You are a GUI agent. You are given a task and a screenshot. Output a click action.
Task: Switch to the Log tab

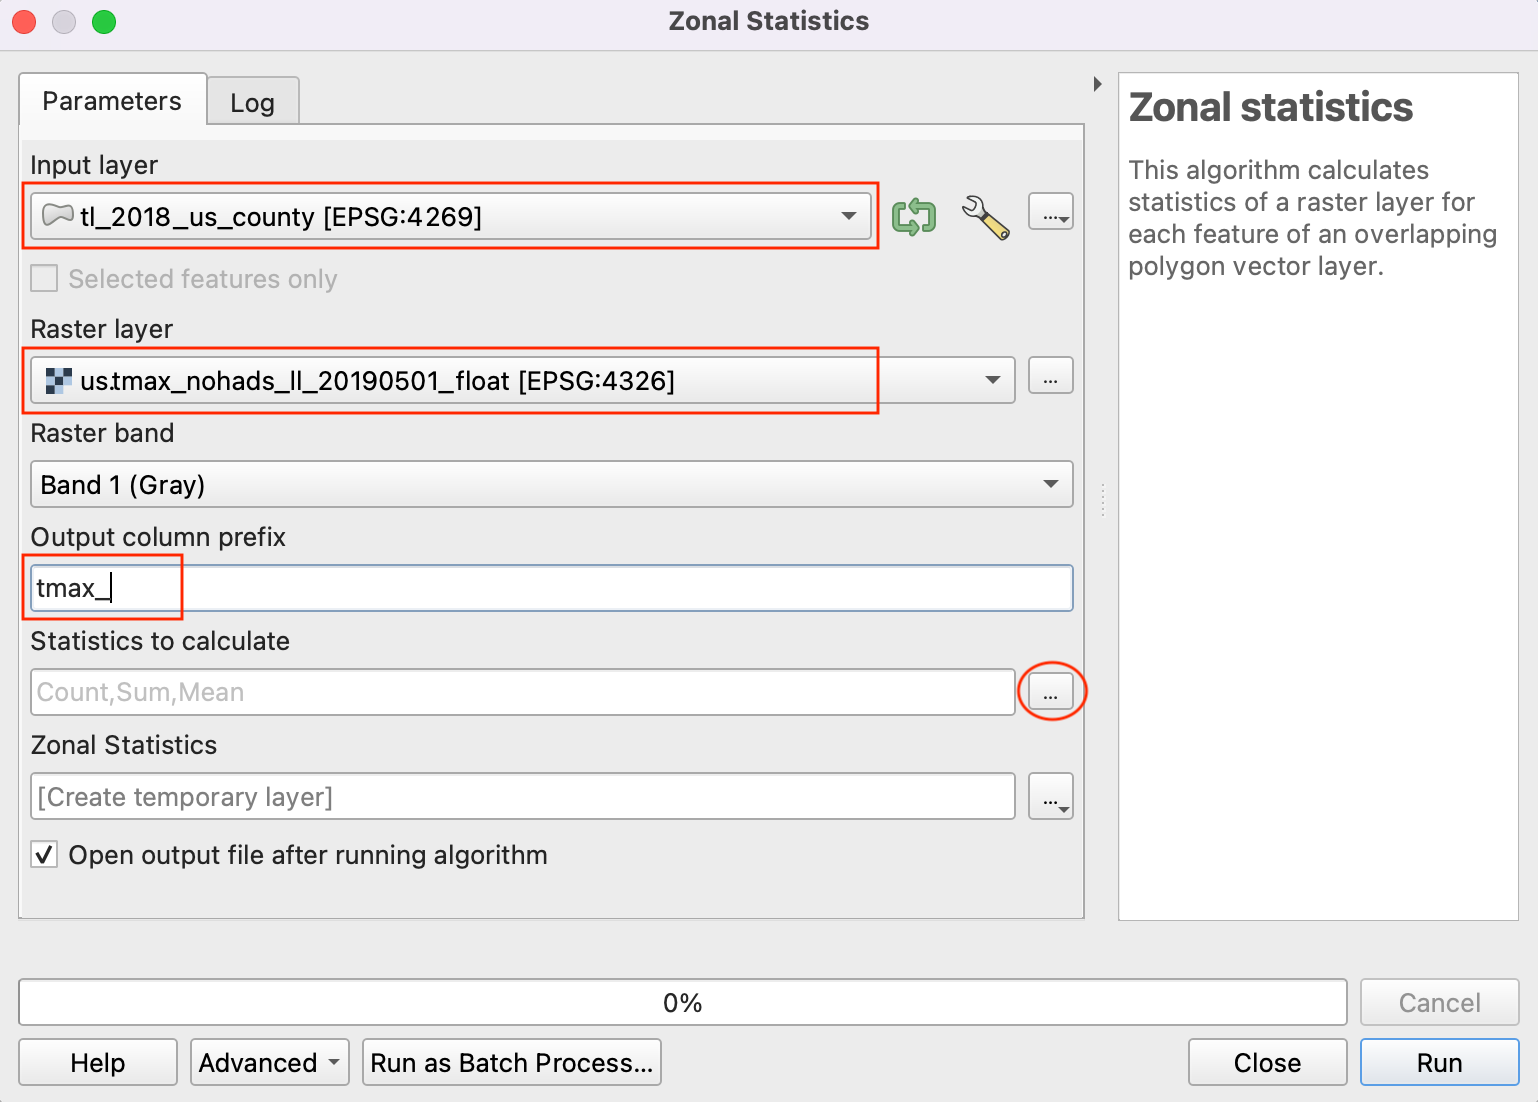pyautogui.click(x=252, y=103)
